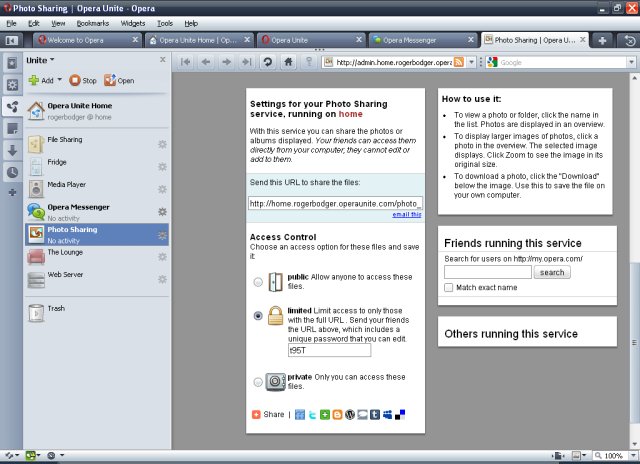
Task: Go to the Home page icon
Action: pos(288,62)
